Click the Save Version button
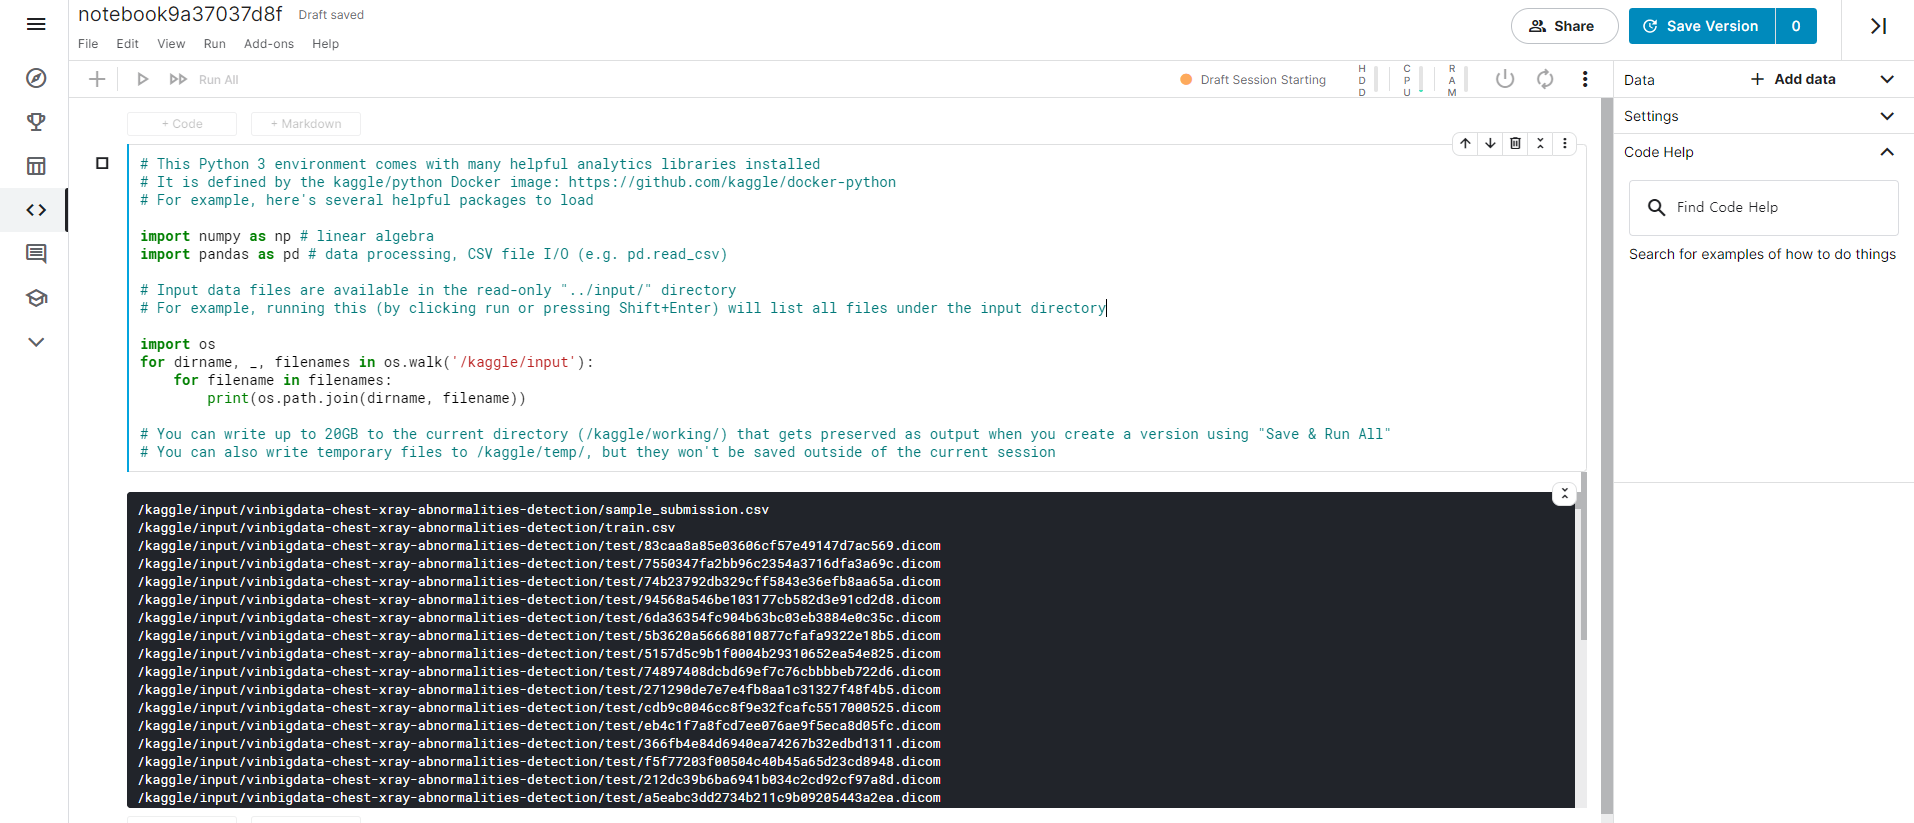This screenshot has width=1914, height=823. click(1701, 26)
